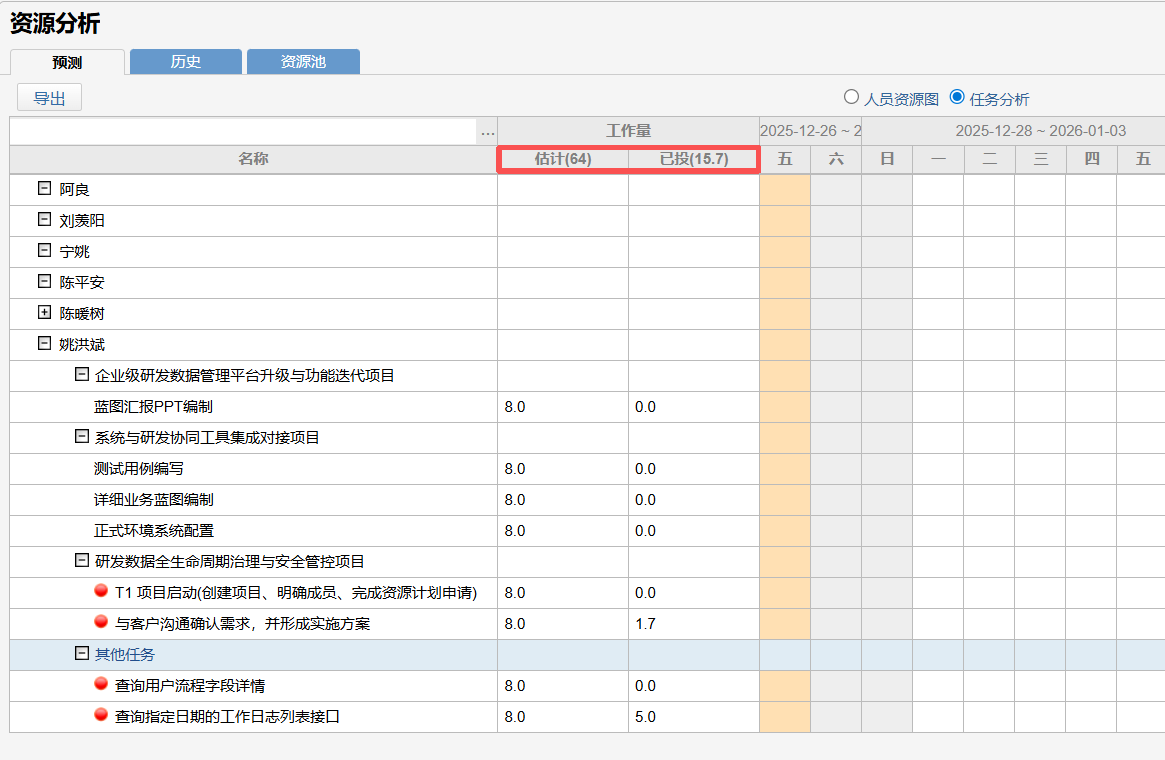
Task: Click the ellipsis icon next to search box
Action: click(487, 131)
